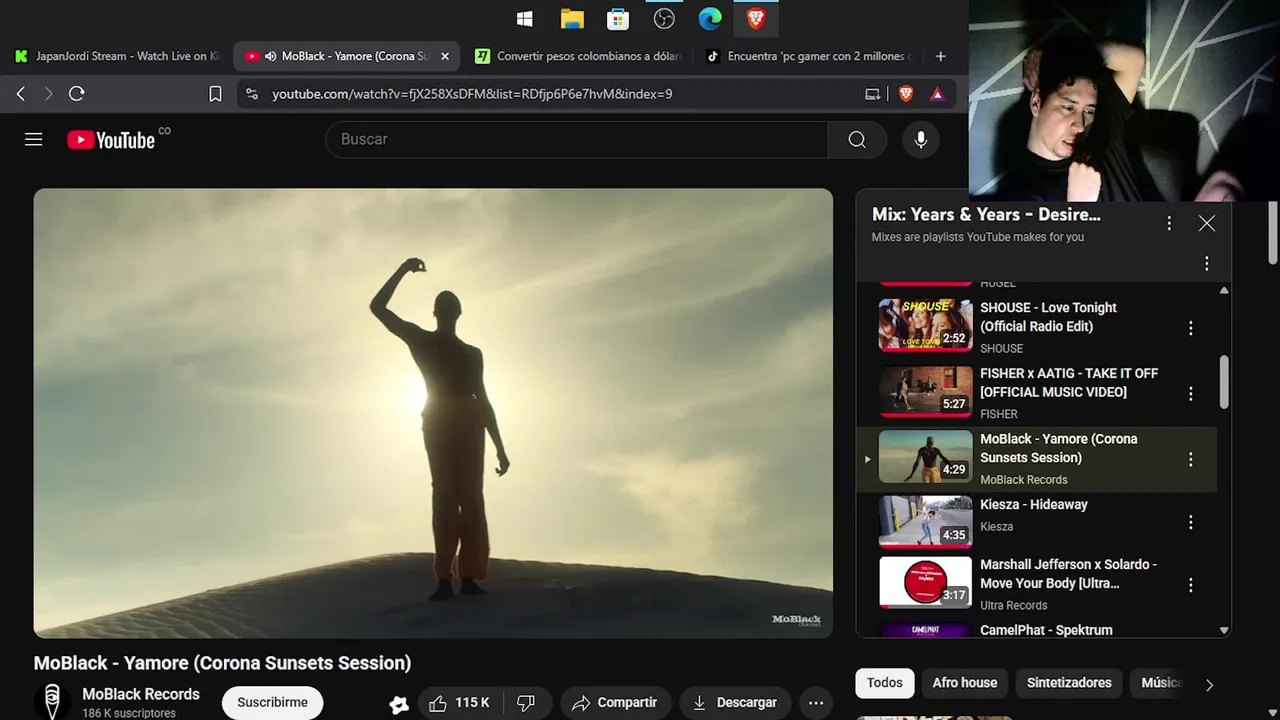Viewport: 1280px width, 720px height.
Task: Open the YouTube guide hamburger menu
Action: click(x=34, y=140)
